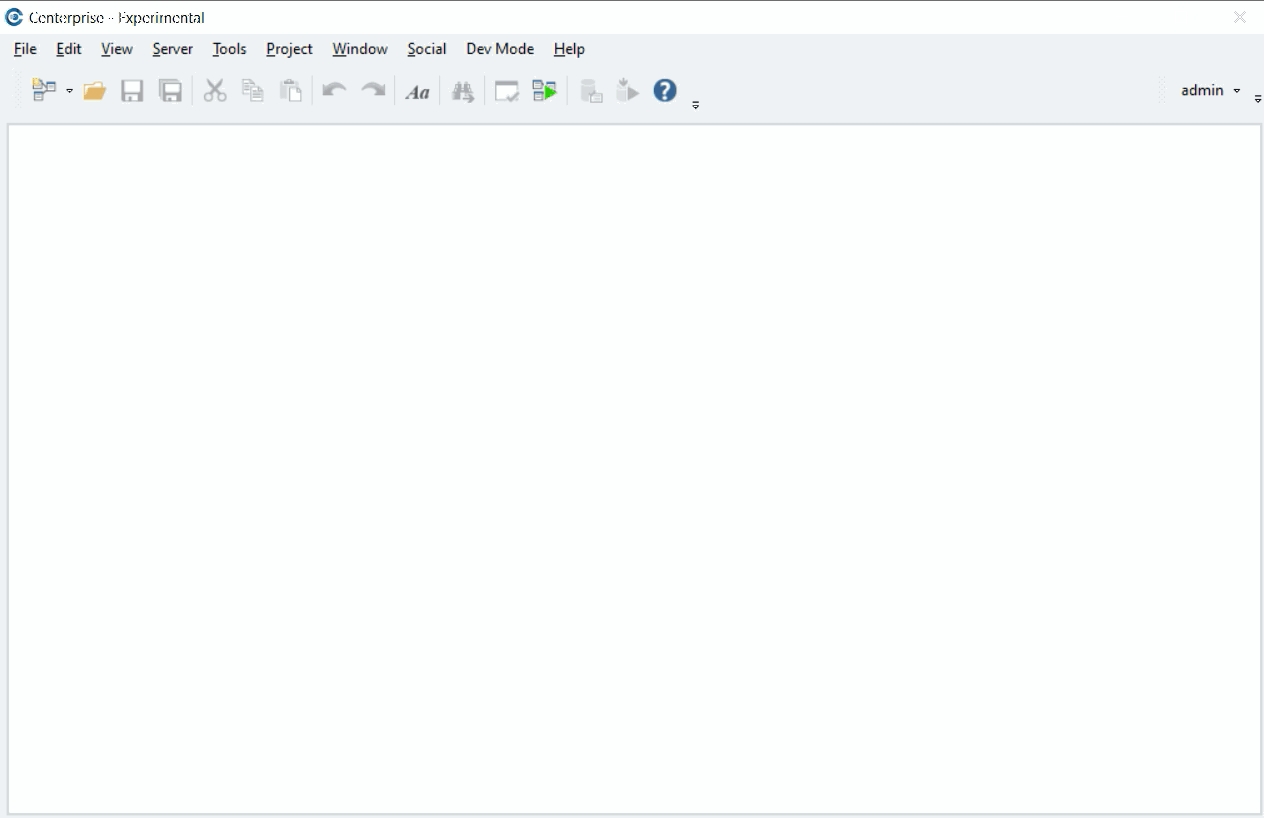Click the Copy icon in toolbar
Viewport: 1266px width, 818px height.
point(253,91)
